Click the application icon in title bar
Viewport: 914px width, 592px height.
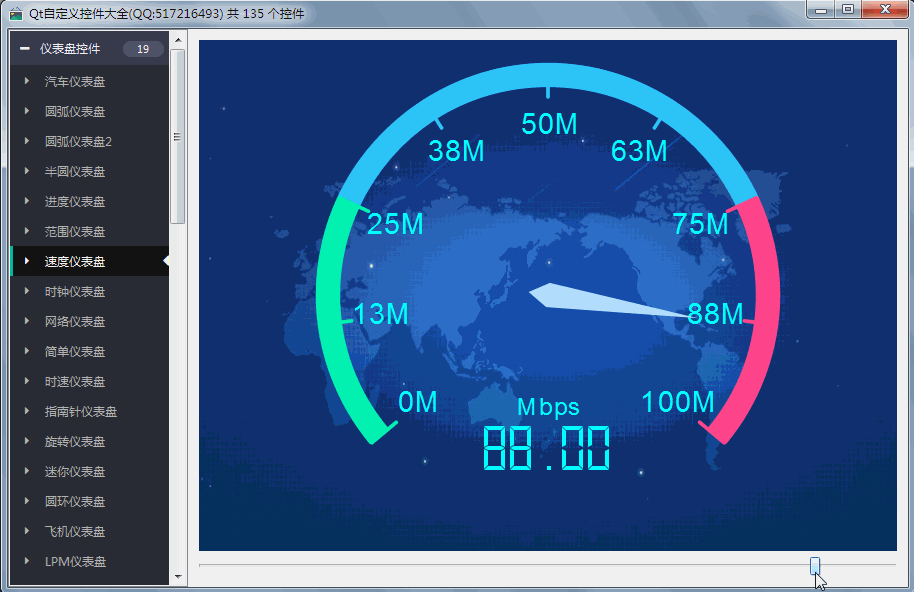(15, 13)
